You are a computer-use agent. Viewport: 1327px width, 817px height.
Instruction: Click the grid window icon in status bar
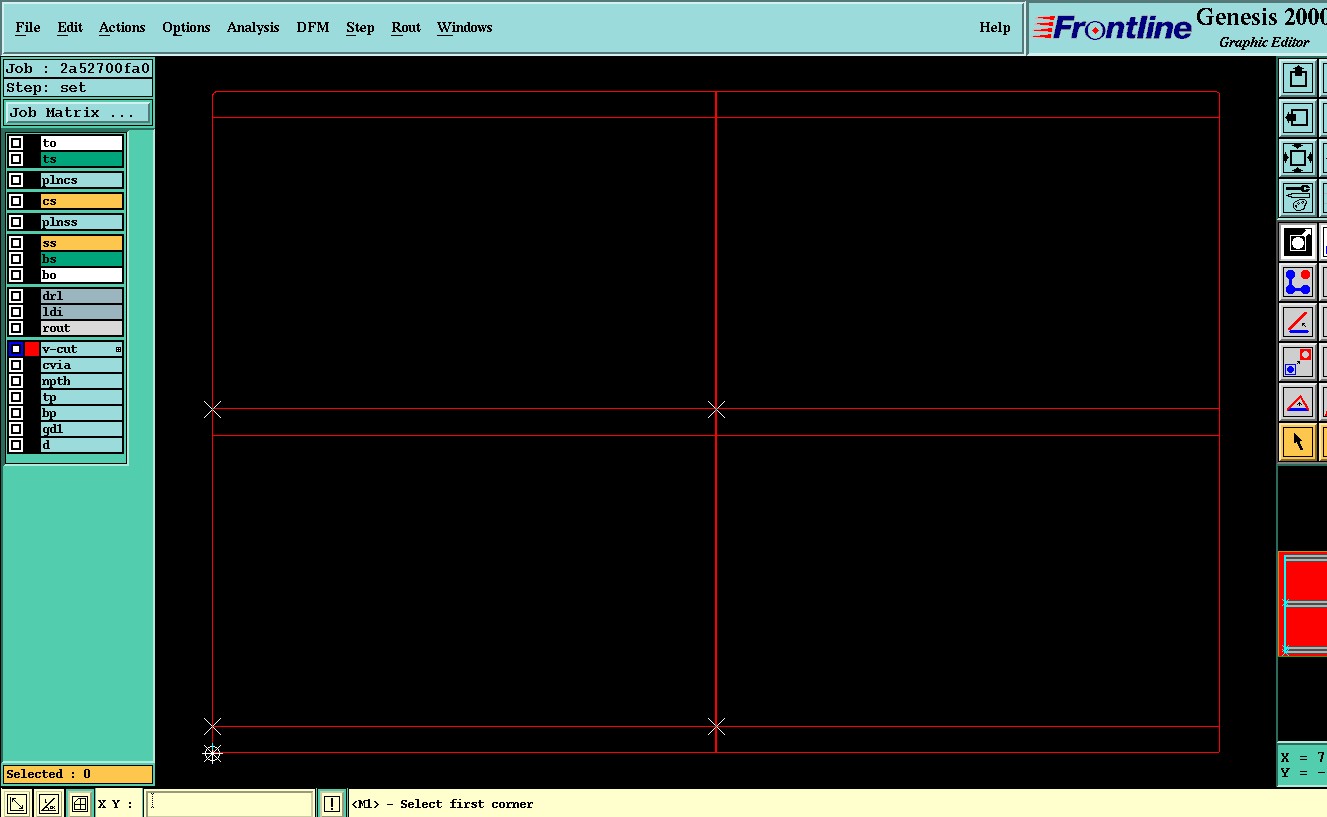point(80,803)
